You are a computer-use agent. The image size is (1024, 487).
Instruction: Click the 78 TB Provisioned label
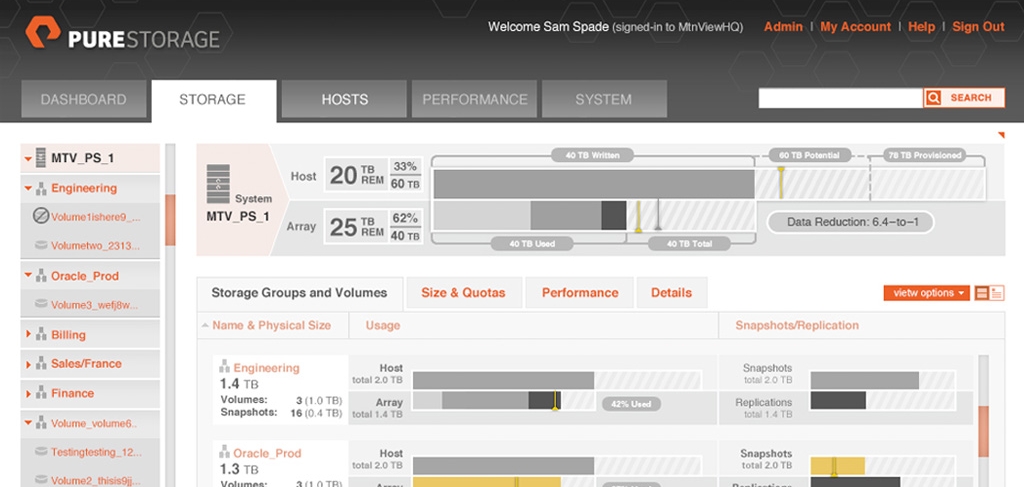(927, 155)
